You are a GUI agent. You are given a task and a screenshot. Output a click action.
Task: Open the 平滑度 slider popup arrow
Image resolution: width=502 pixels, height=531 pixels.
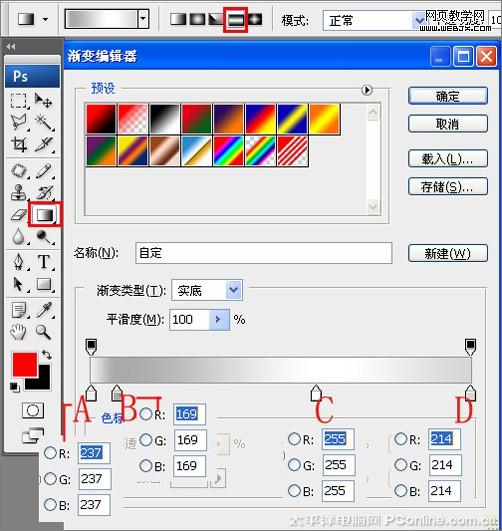tap(219, 319)
